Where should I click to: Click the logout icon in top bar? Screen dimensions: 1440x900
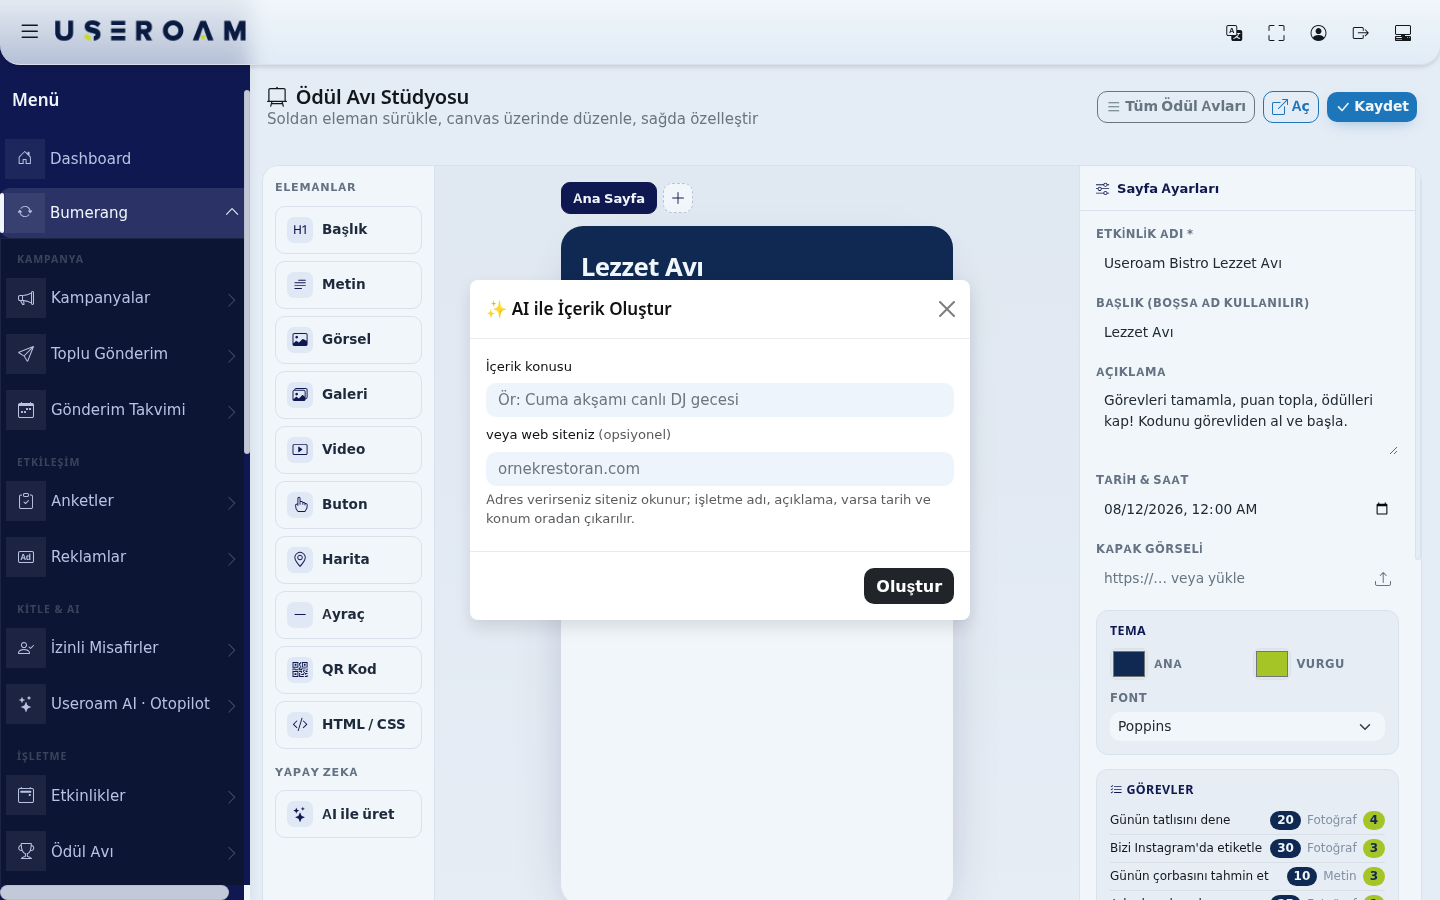point(1360,33)
